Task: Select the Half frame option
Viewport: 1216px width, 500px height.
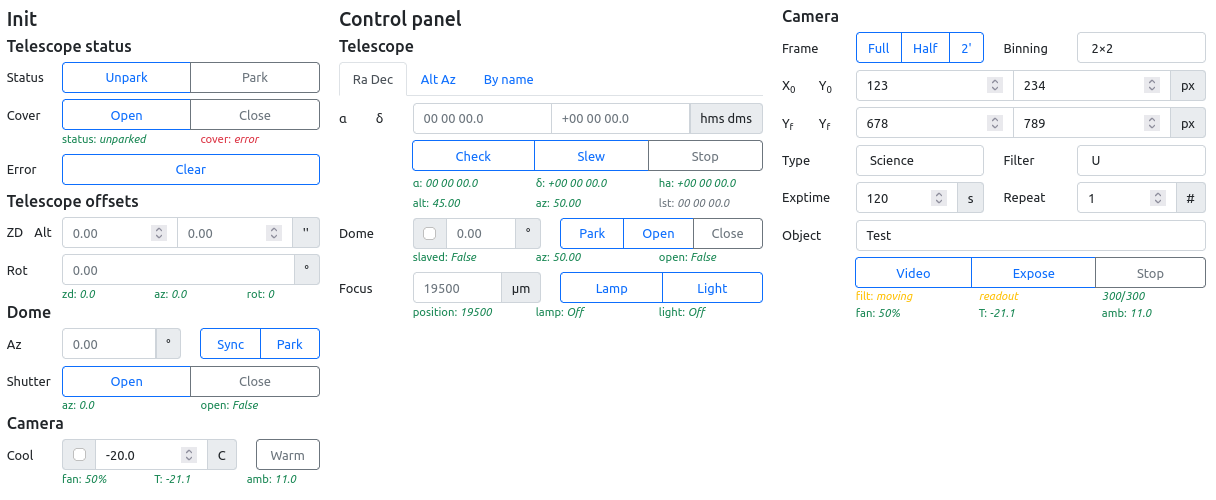Action: (925, 48)
